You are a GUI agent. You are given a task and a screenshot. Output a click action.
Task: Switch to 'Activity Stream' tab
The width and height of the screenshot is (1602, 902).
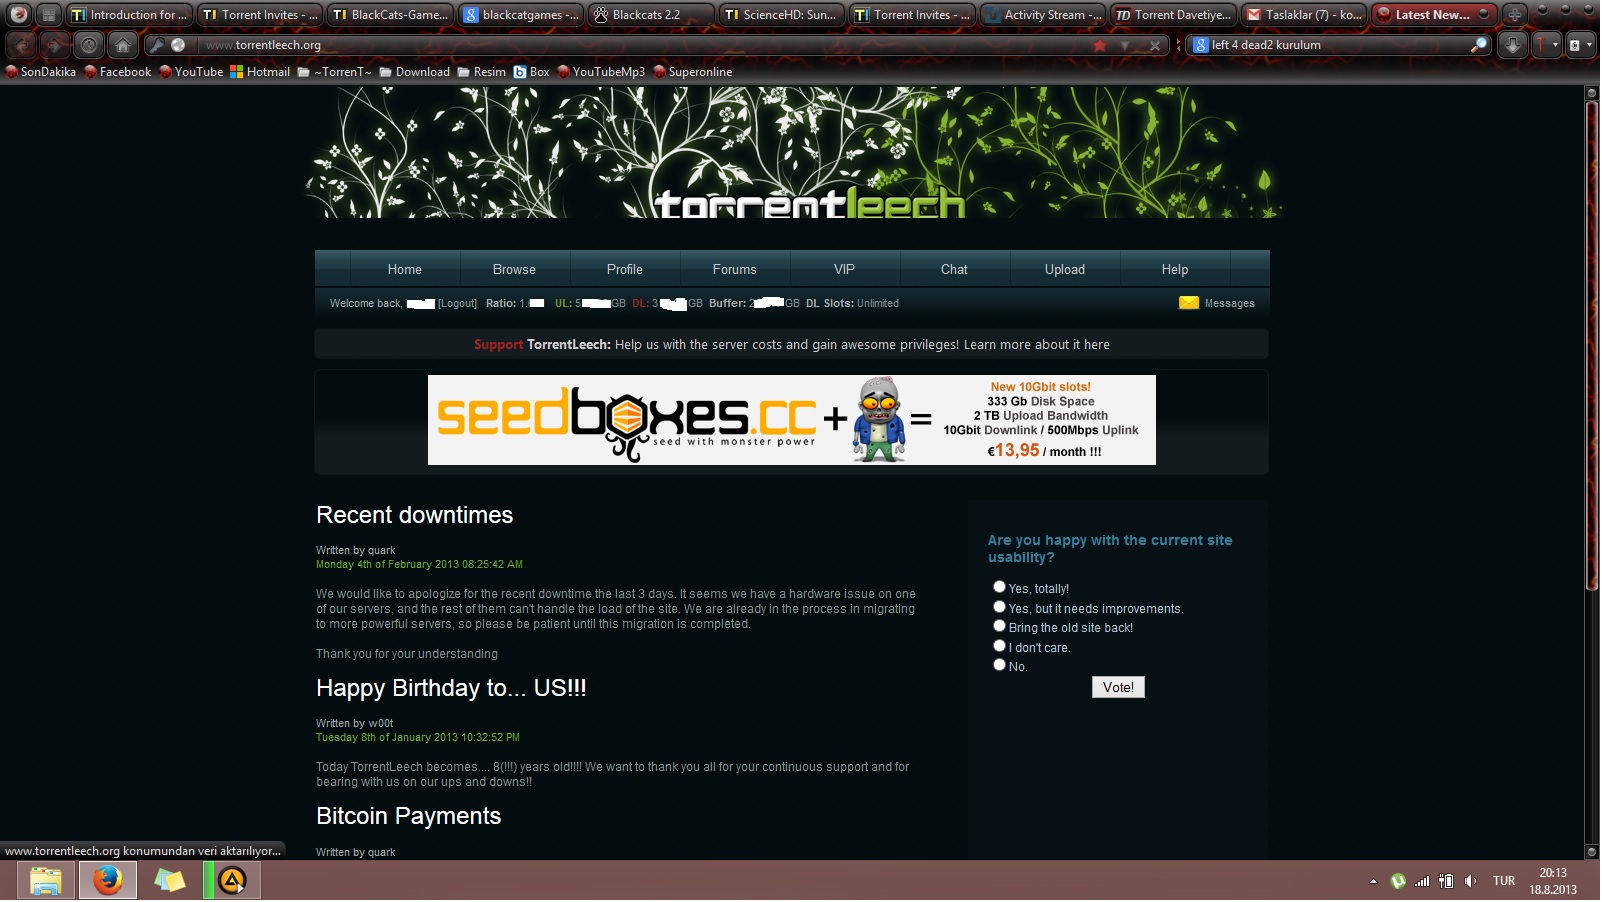click(1042, 14)
